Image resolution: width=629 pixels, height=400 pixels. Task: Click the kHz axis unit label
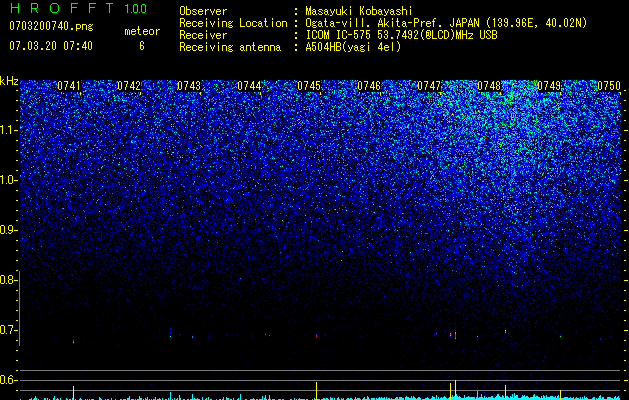pos(9,81)
